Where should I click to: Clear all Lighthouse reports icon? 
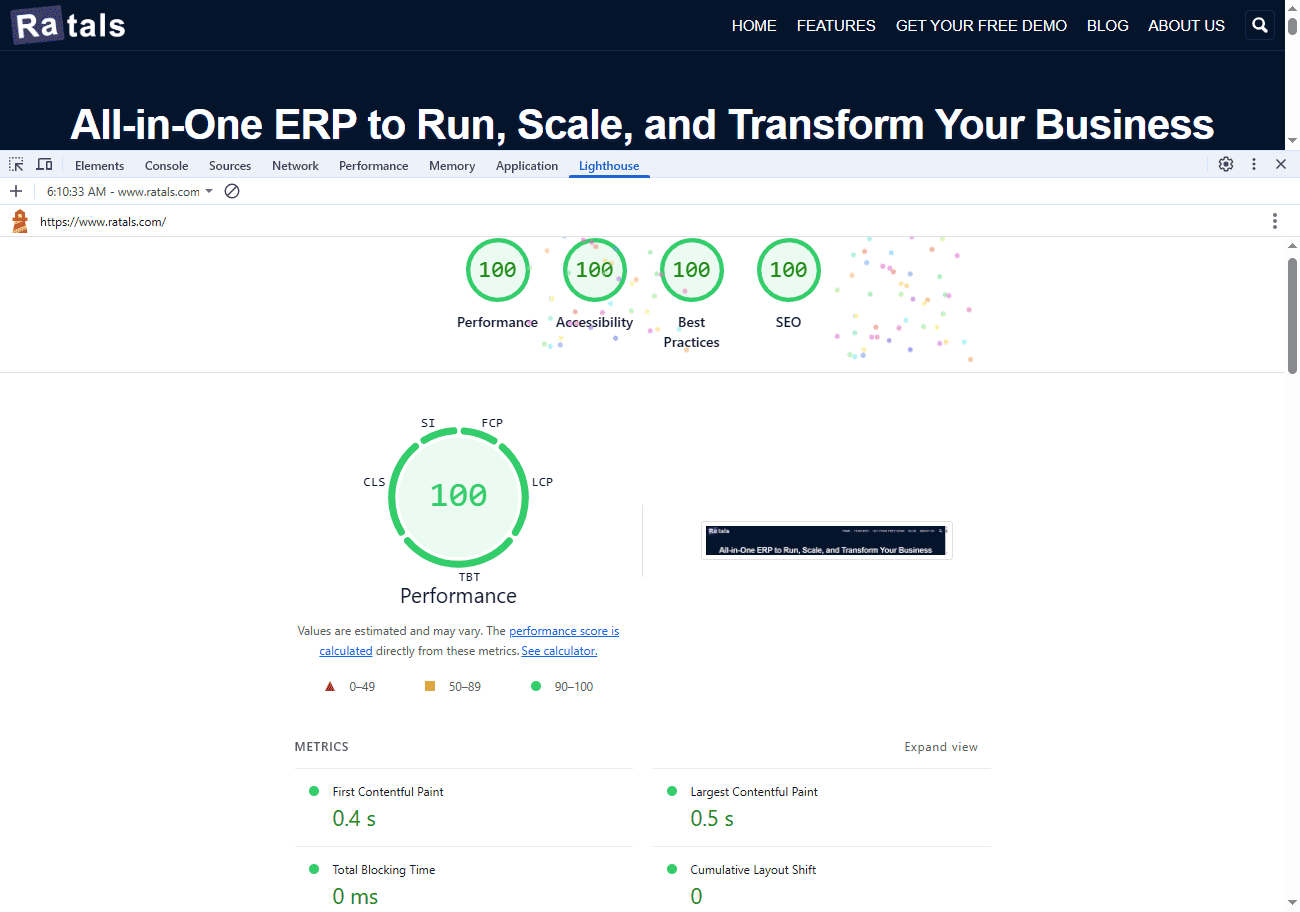pyautogui.click(x=232, y=191)
